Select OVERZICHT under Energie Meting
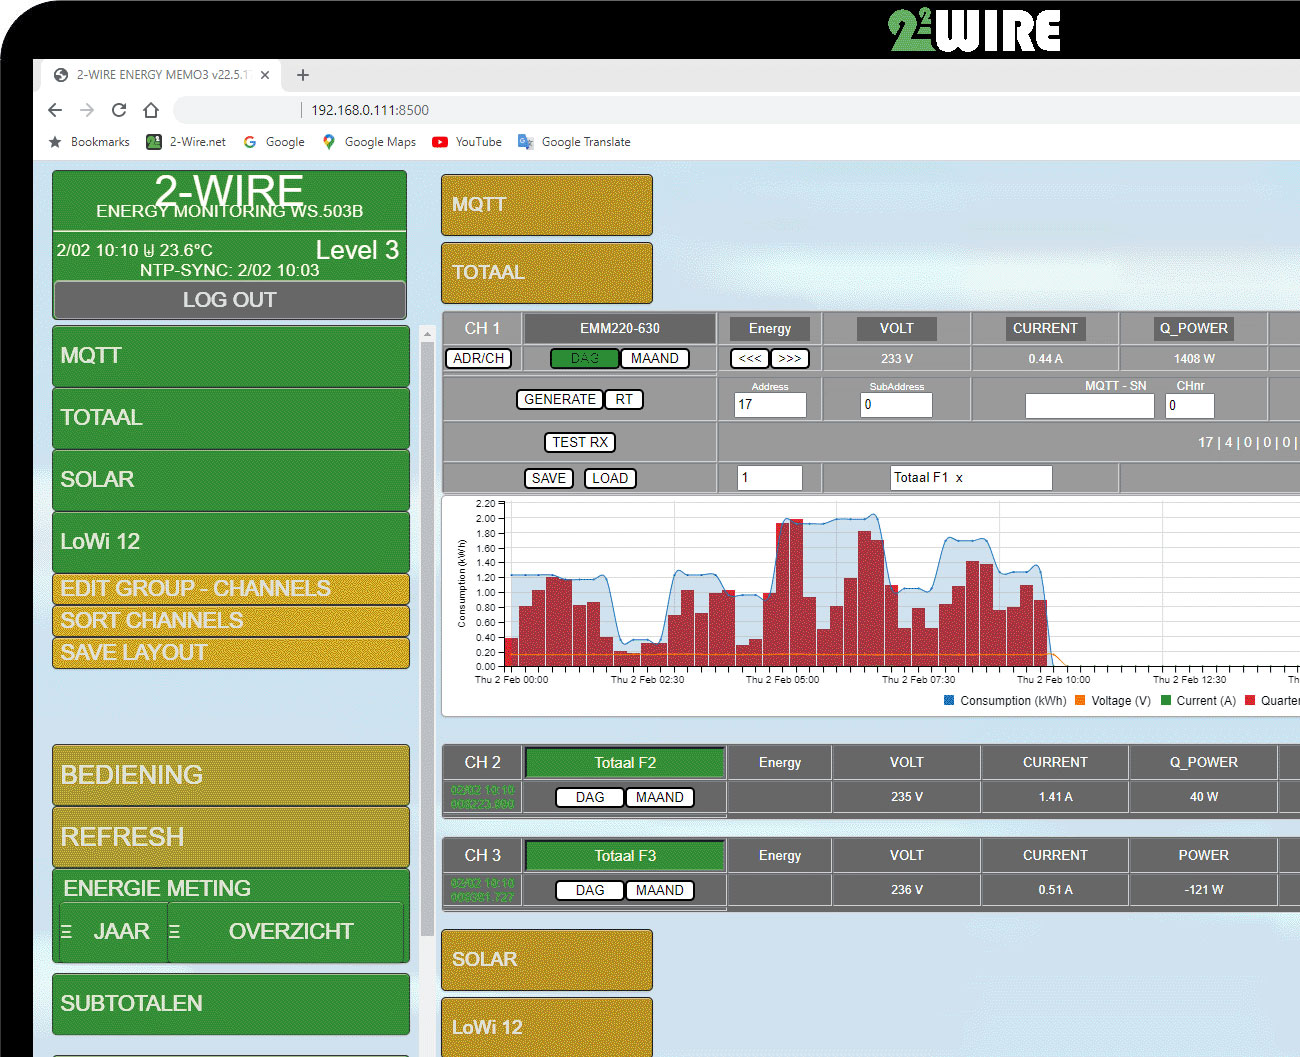This screenshot has width=1300, height=1057. click(286, 932)
